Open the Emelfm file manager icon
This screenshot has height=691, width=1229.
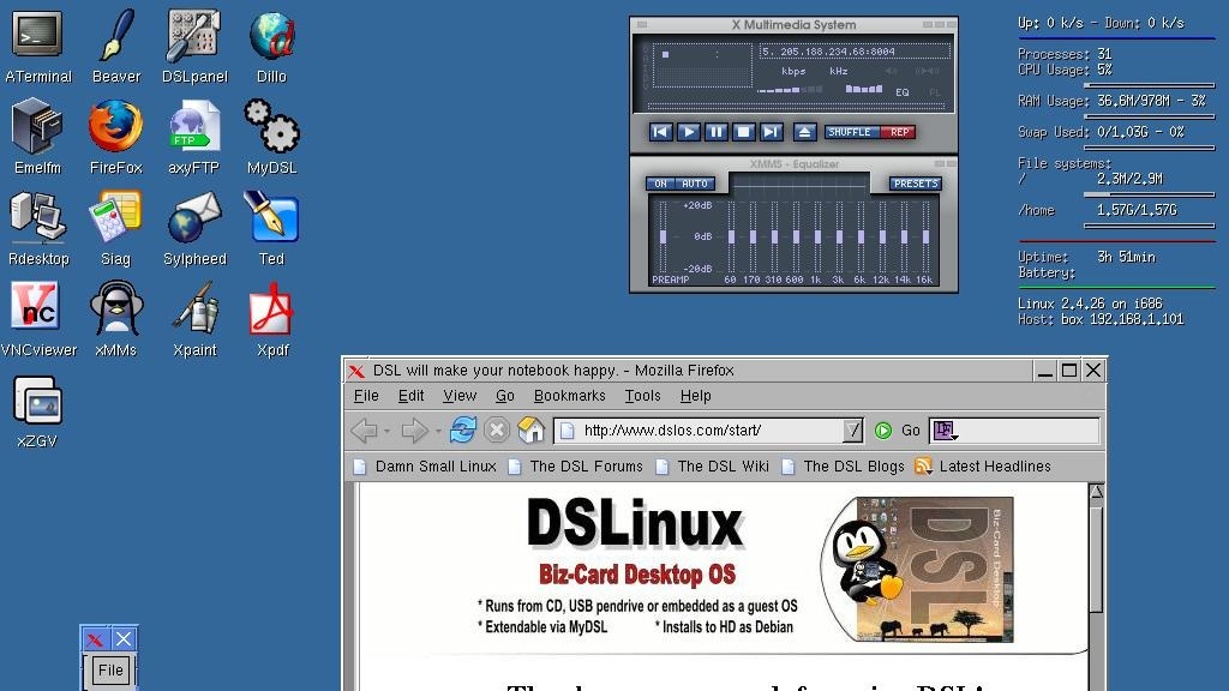pyautogui.click(x=38, y=128)
